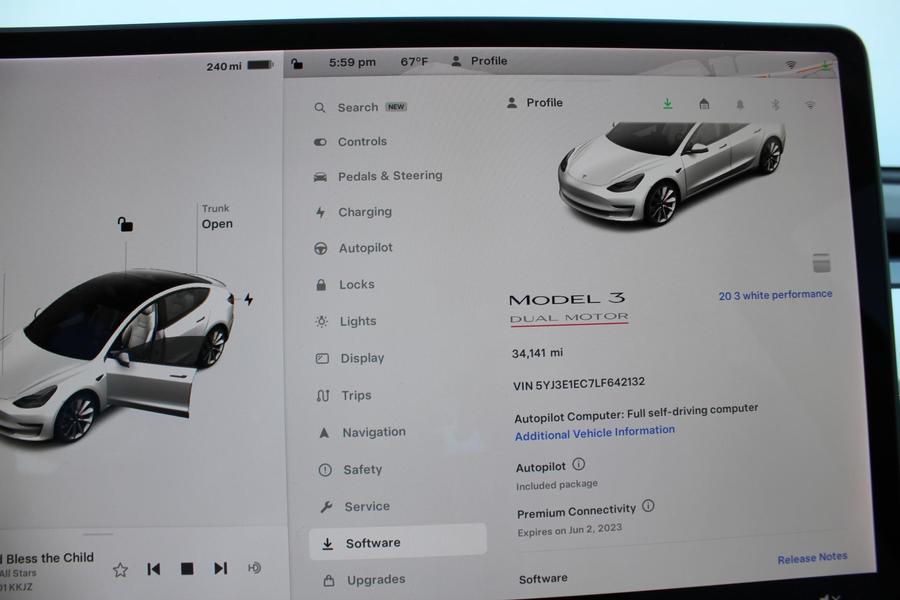This screenshot has height=600, width=900.
Task: Toggle favorite star for current song
Action: point(120,569)
